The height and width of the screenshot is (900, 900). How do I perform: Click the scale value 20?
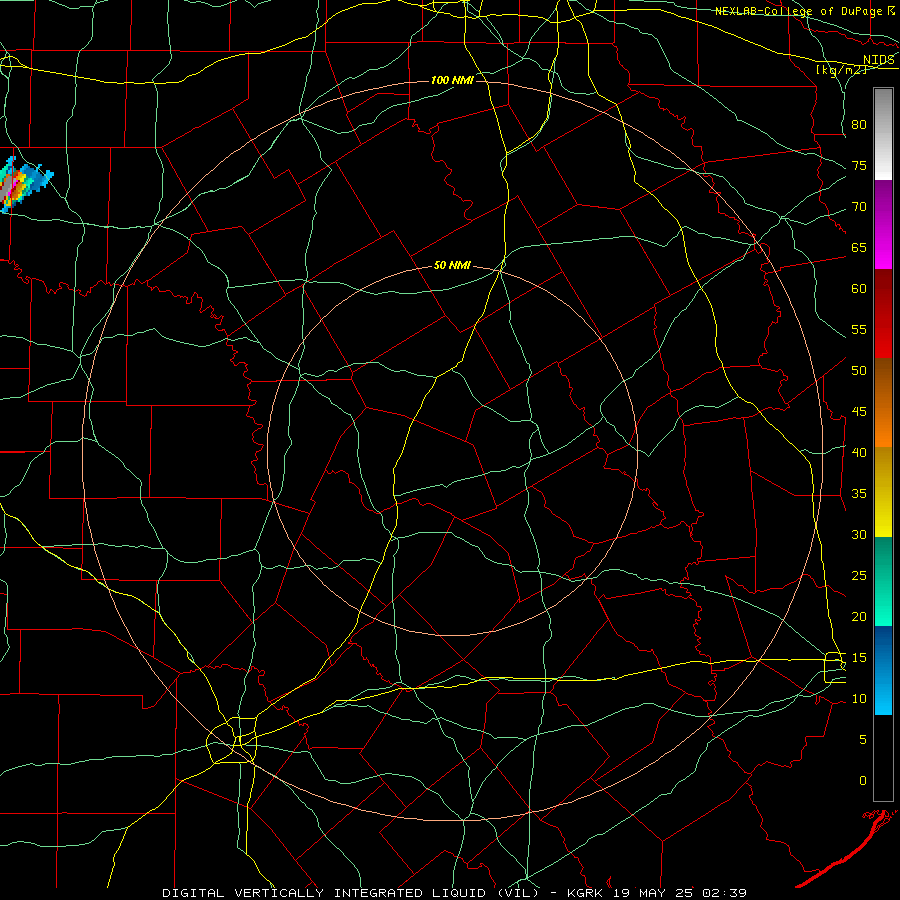(859, 616)
